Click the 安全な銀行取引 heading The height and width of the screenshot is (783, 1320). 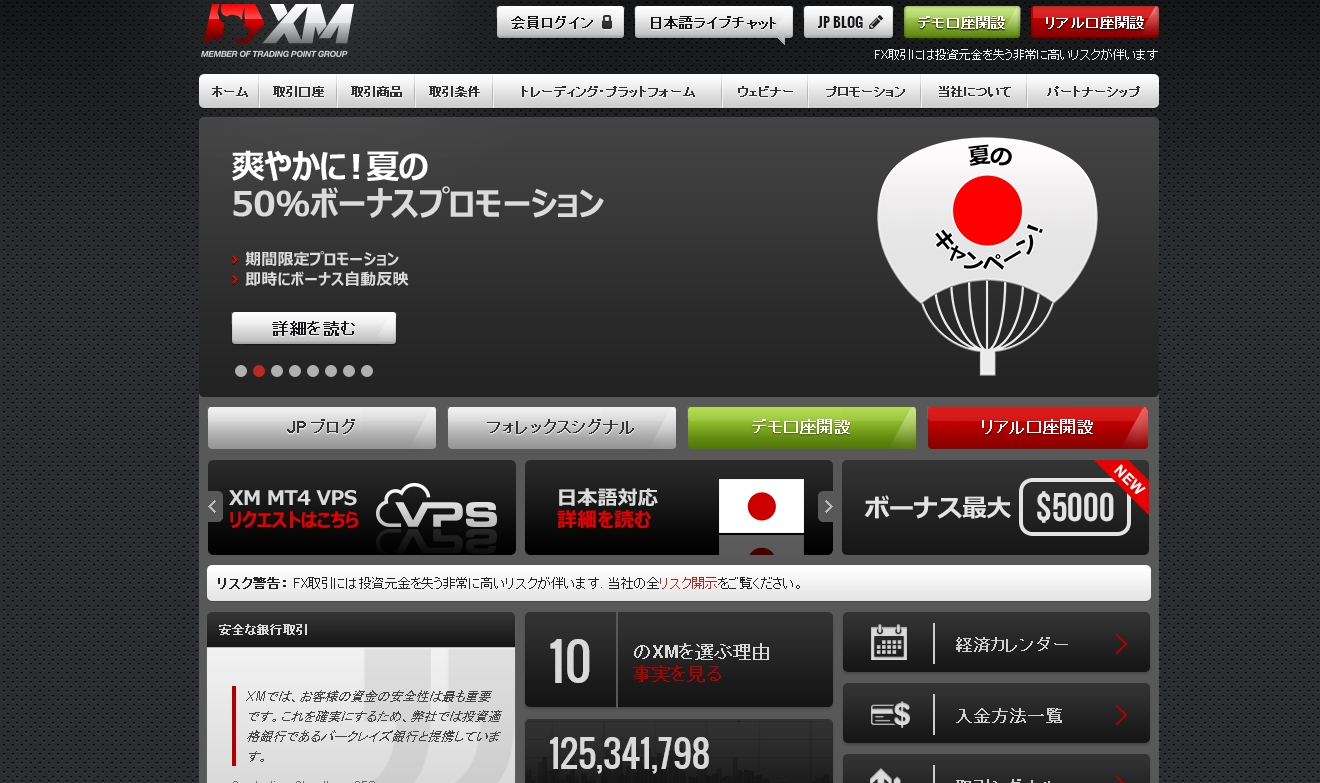263,630
